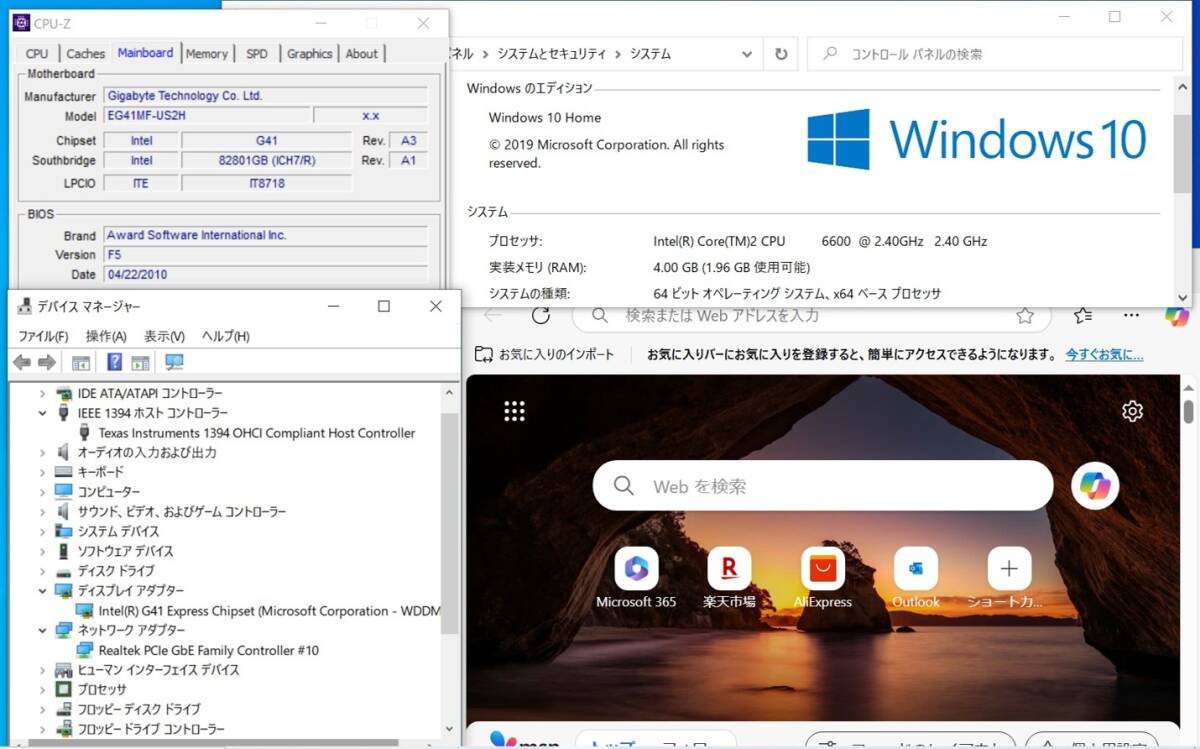Click お気に入りのインポート button in Edge

(544, 354)
